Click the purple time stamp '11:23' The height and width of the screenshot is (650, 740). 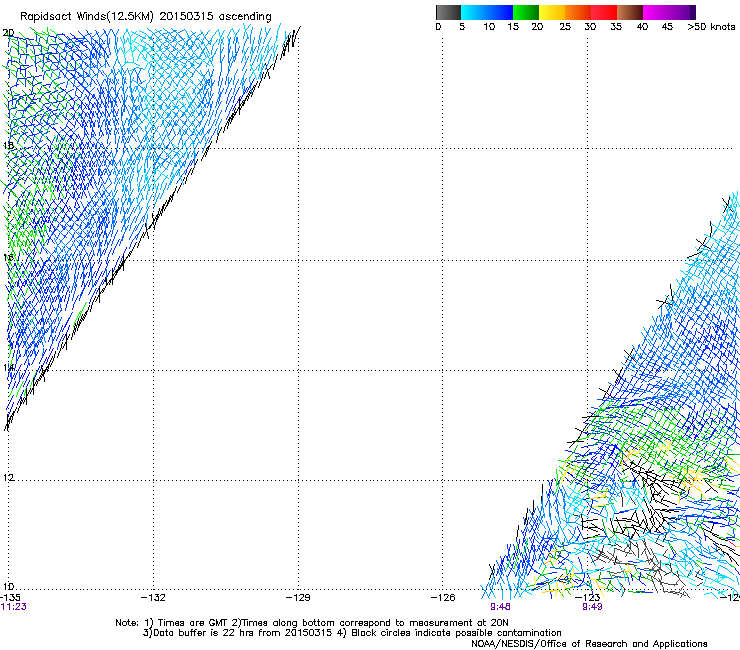[x=14, y=607]
